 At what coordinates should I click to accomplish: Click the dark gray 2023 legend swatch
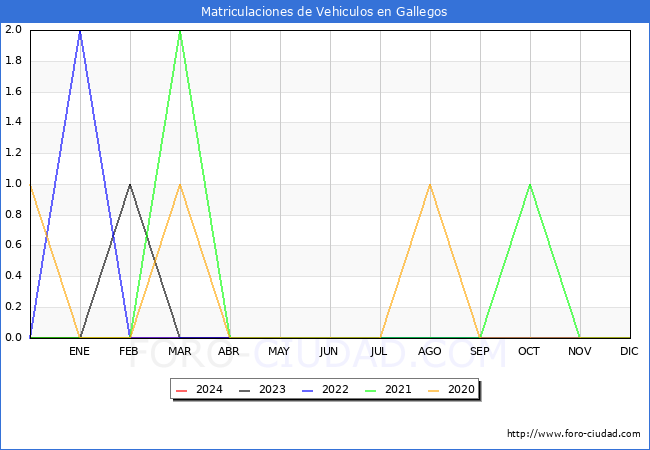tap(245, 390)
